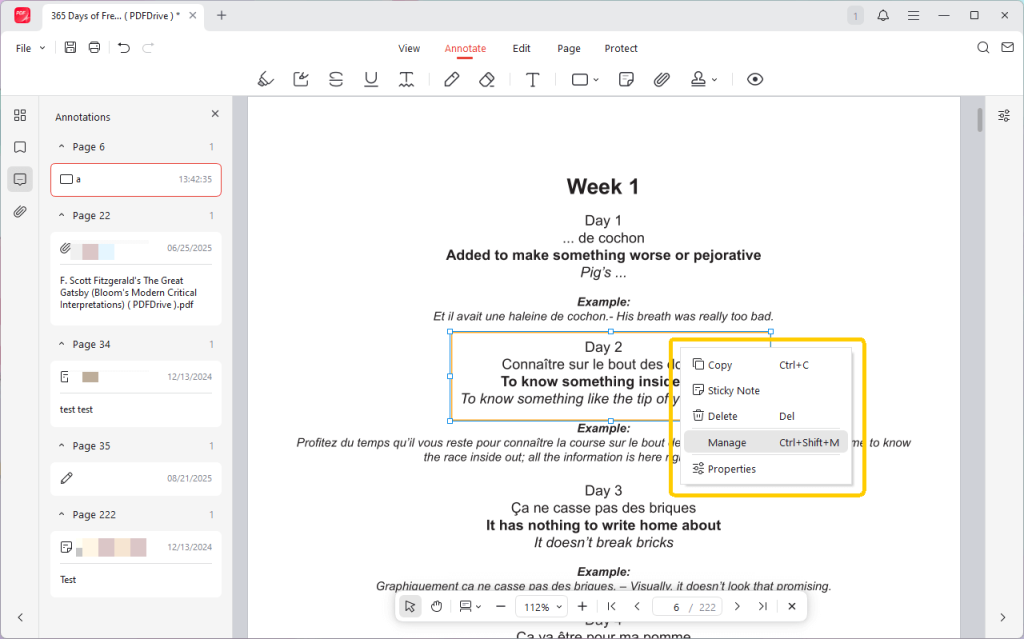1024x639 pixels.
Task: Collapse the Page 22 annotations group
Action: click(61, 216)
